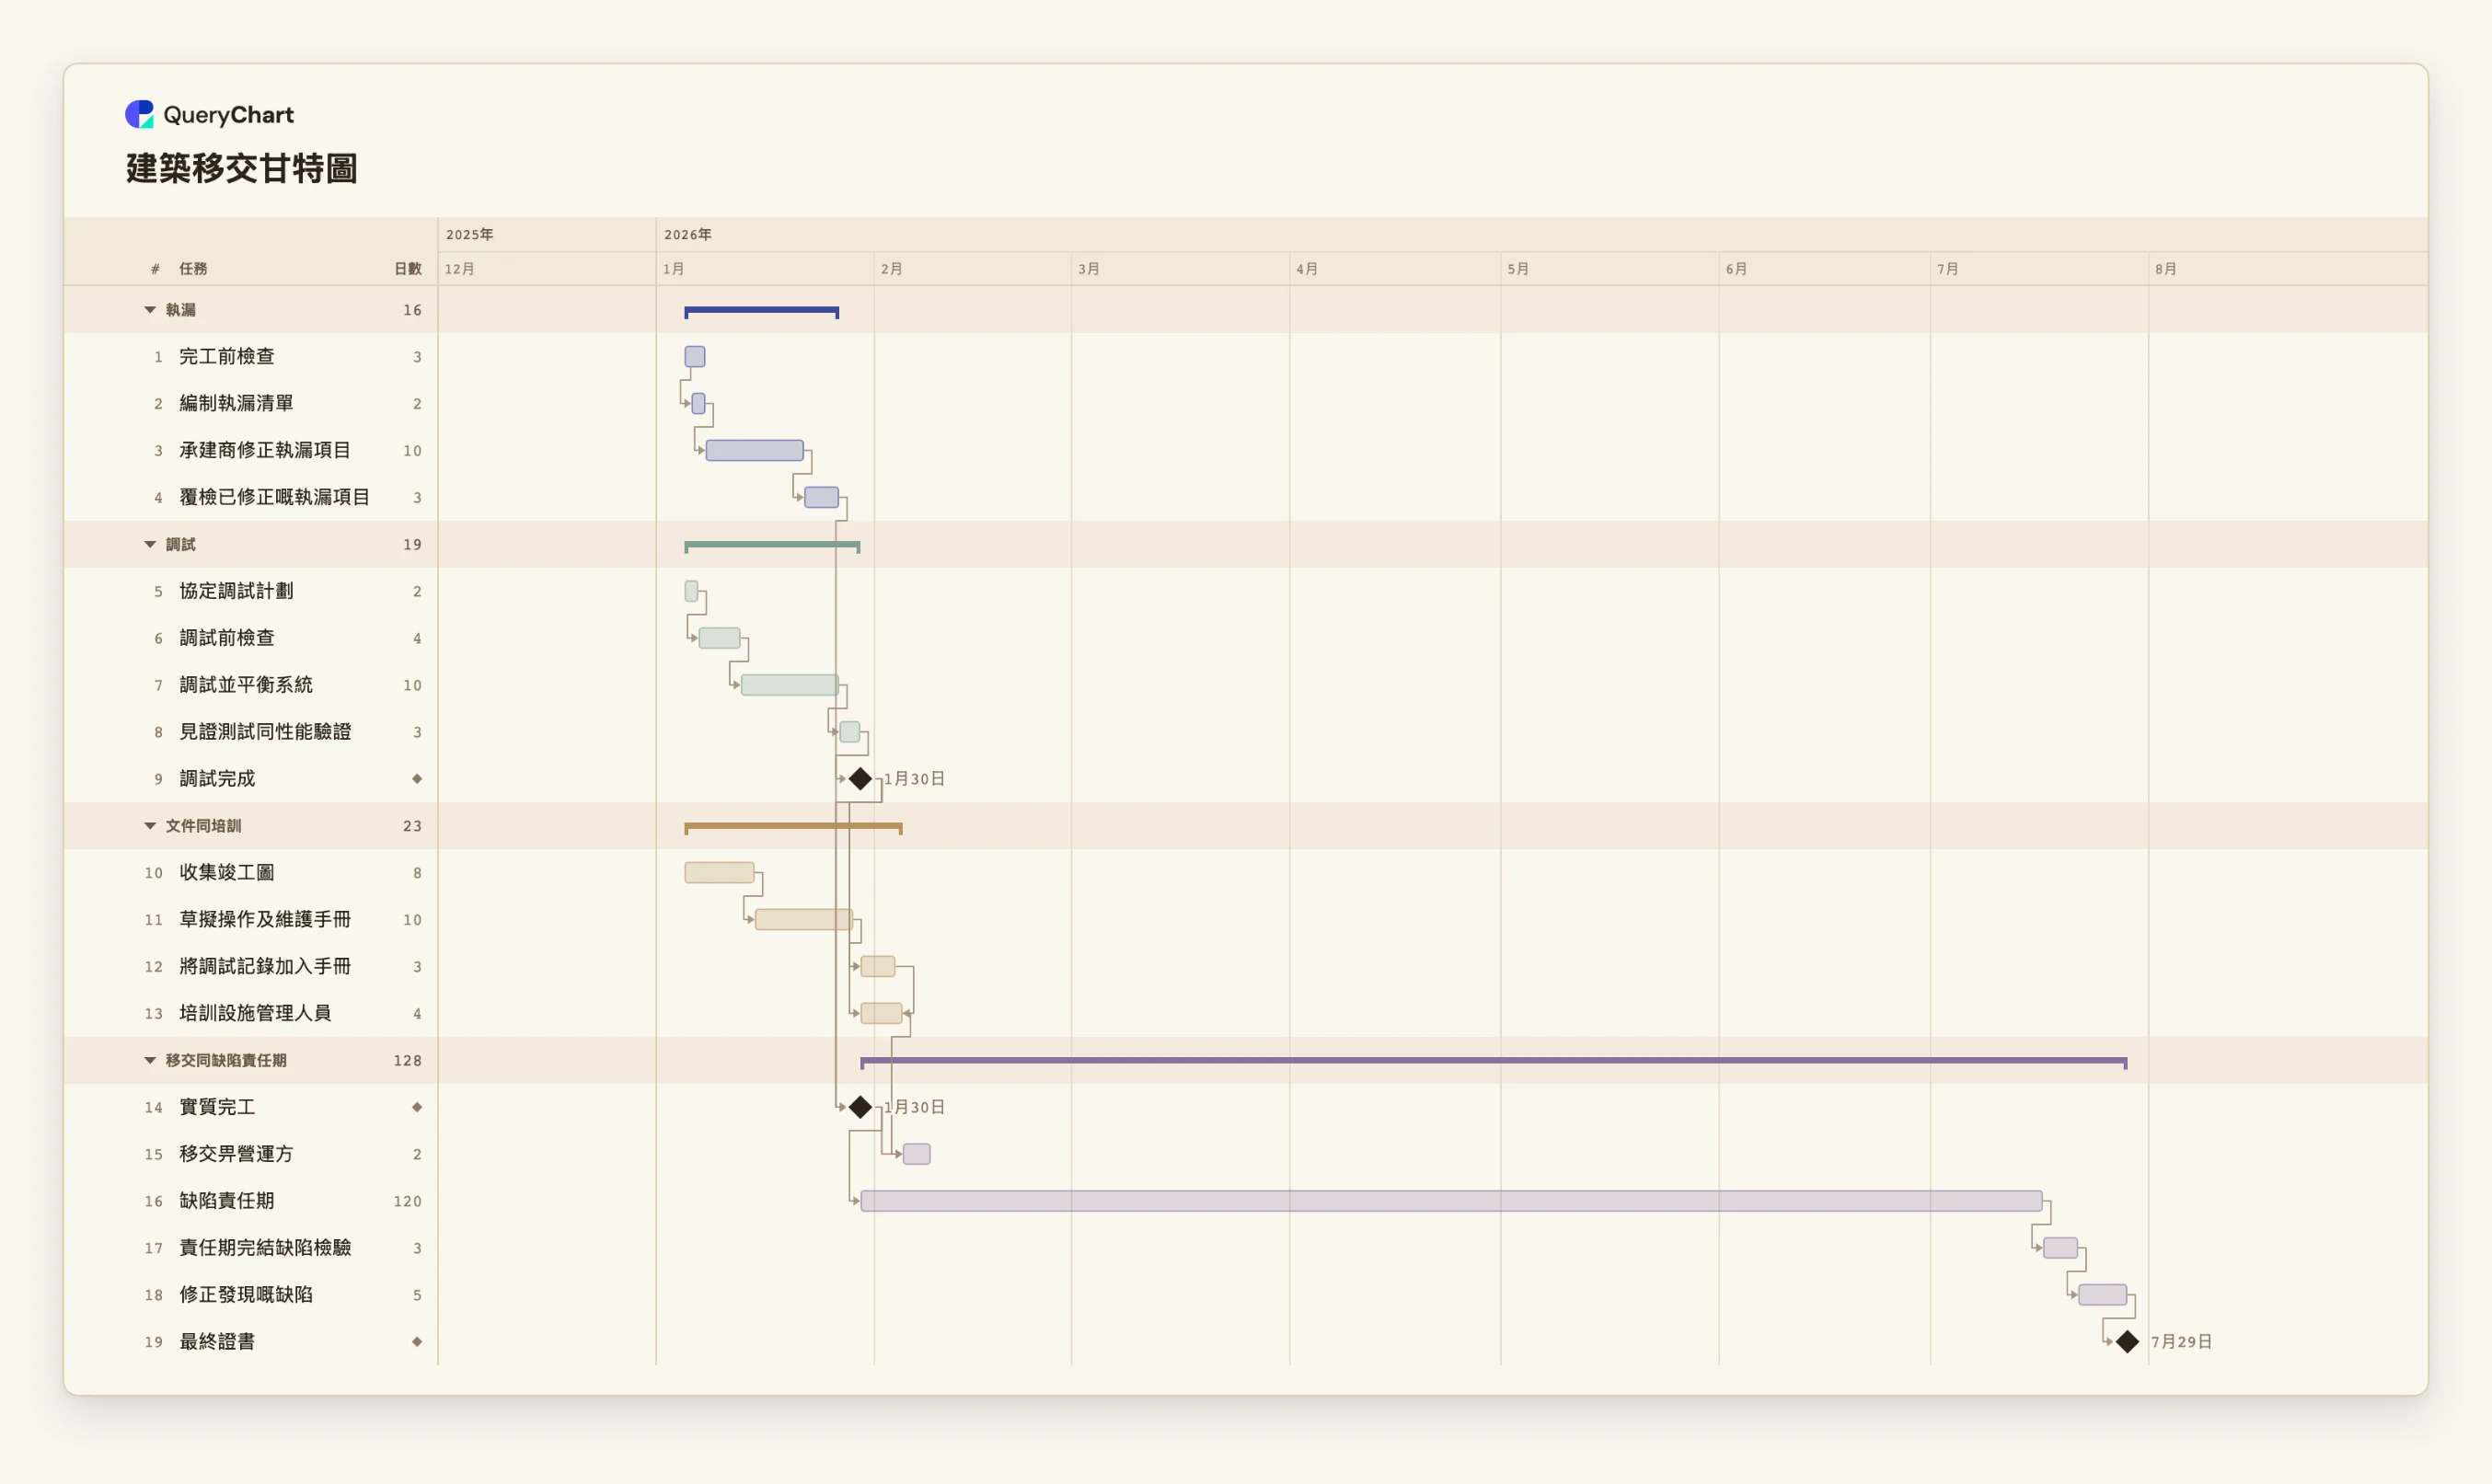Screen dimensions: 2492x1484
Task: Click the 12月 month header
Action: (x=460, y=269)
